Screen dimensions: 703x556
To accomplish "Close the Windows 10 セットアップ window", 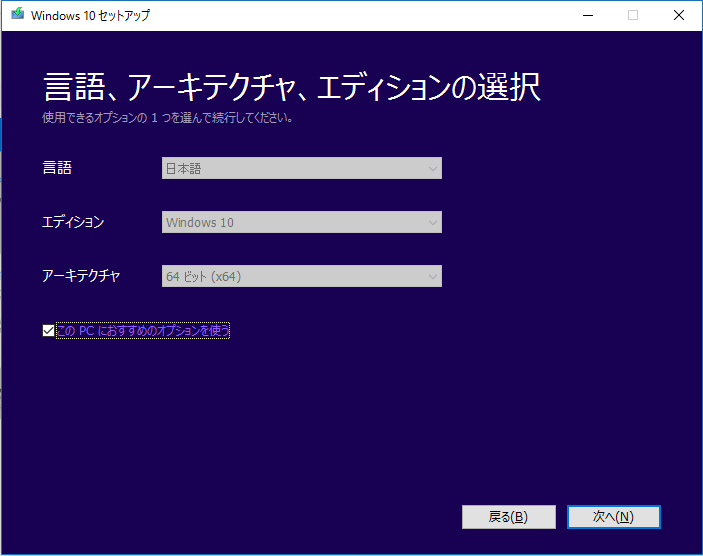I will pyautogui.click(x=679, y=15).
